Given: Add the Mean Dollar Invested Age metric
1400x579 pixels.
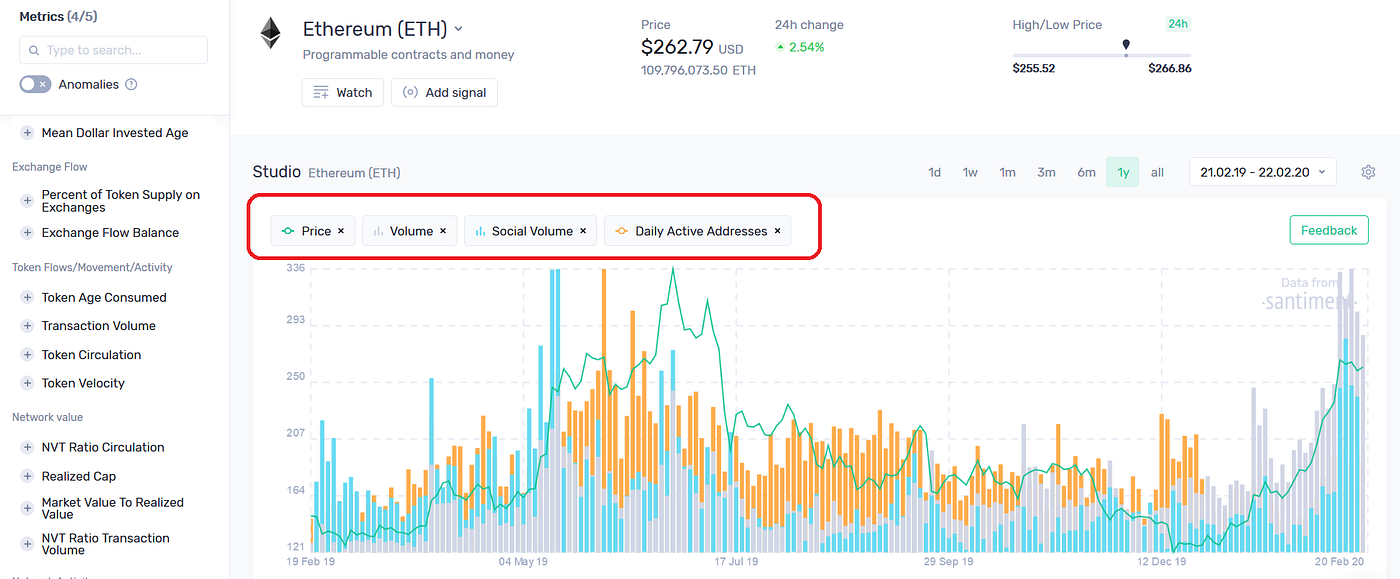Looking at the screenshot, I should pos(27,133).
